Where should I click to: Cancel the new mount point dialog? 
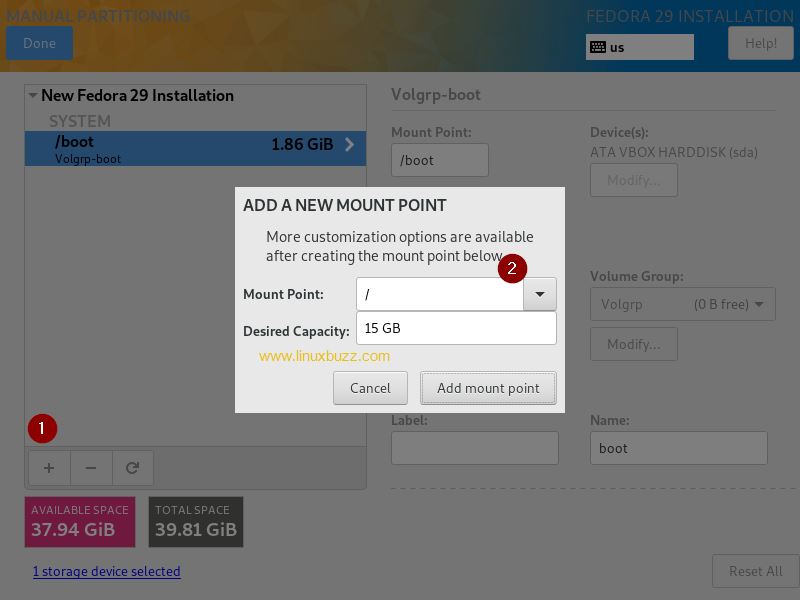[x=370, y=388]
